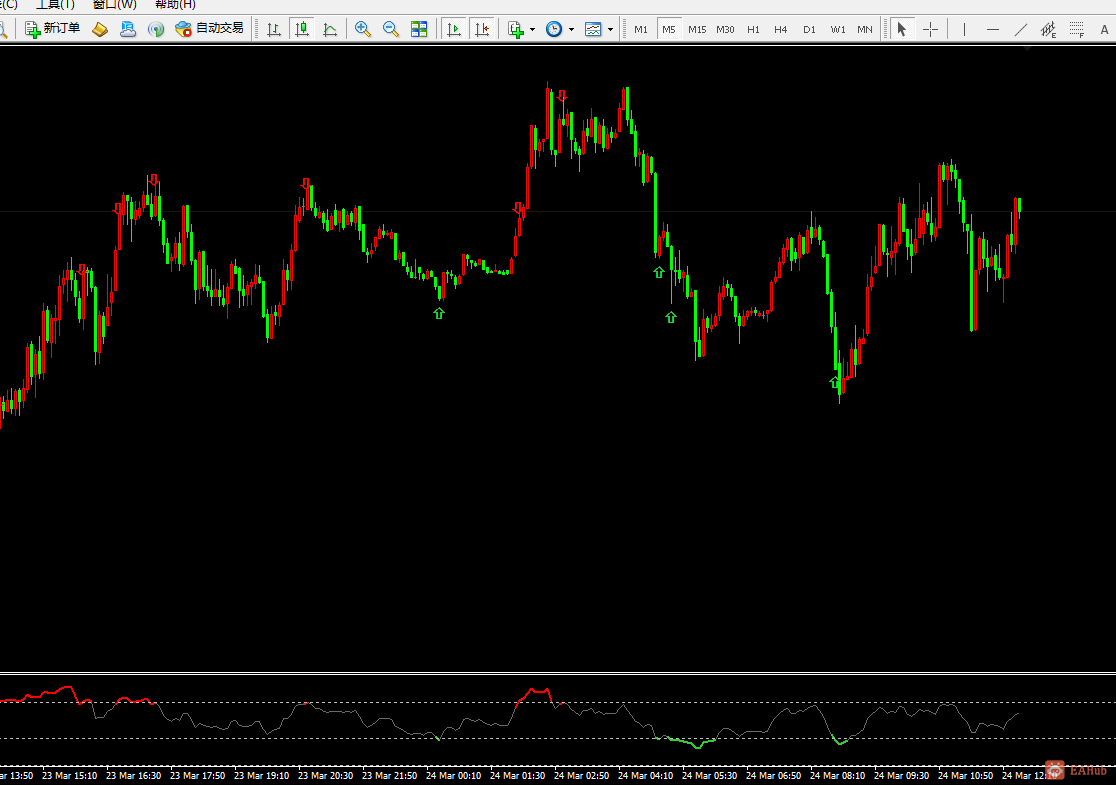Switch to the H1 timeframe
Viewport: 1116px width, 785px height.
(x=753, y=29)
